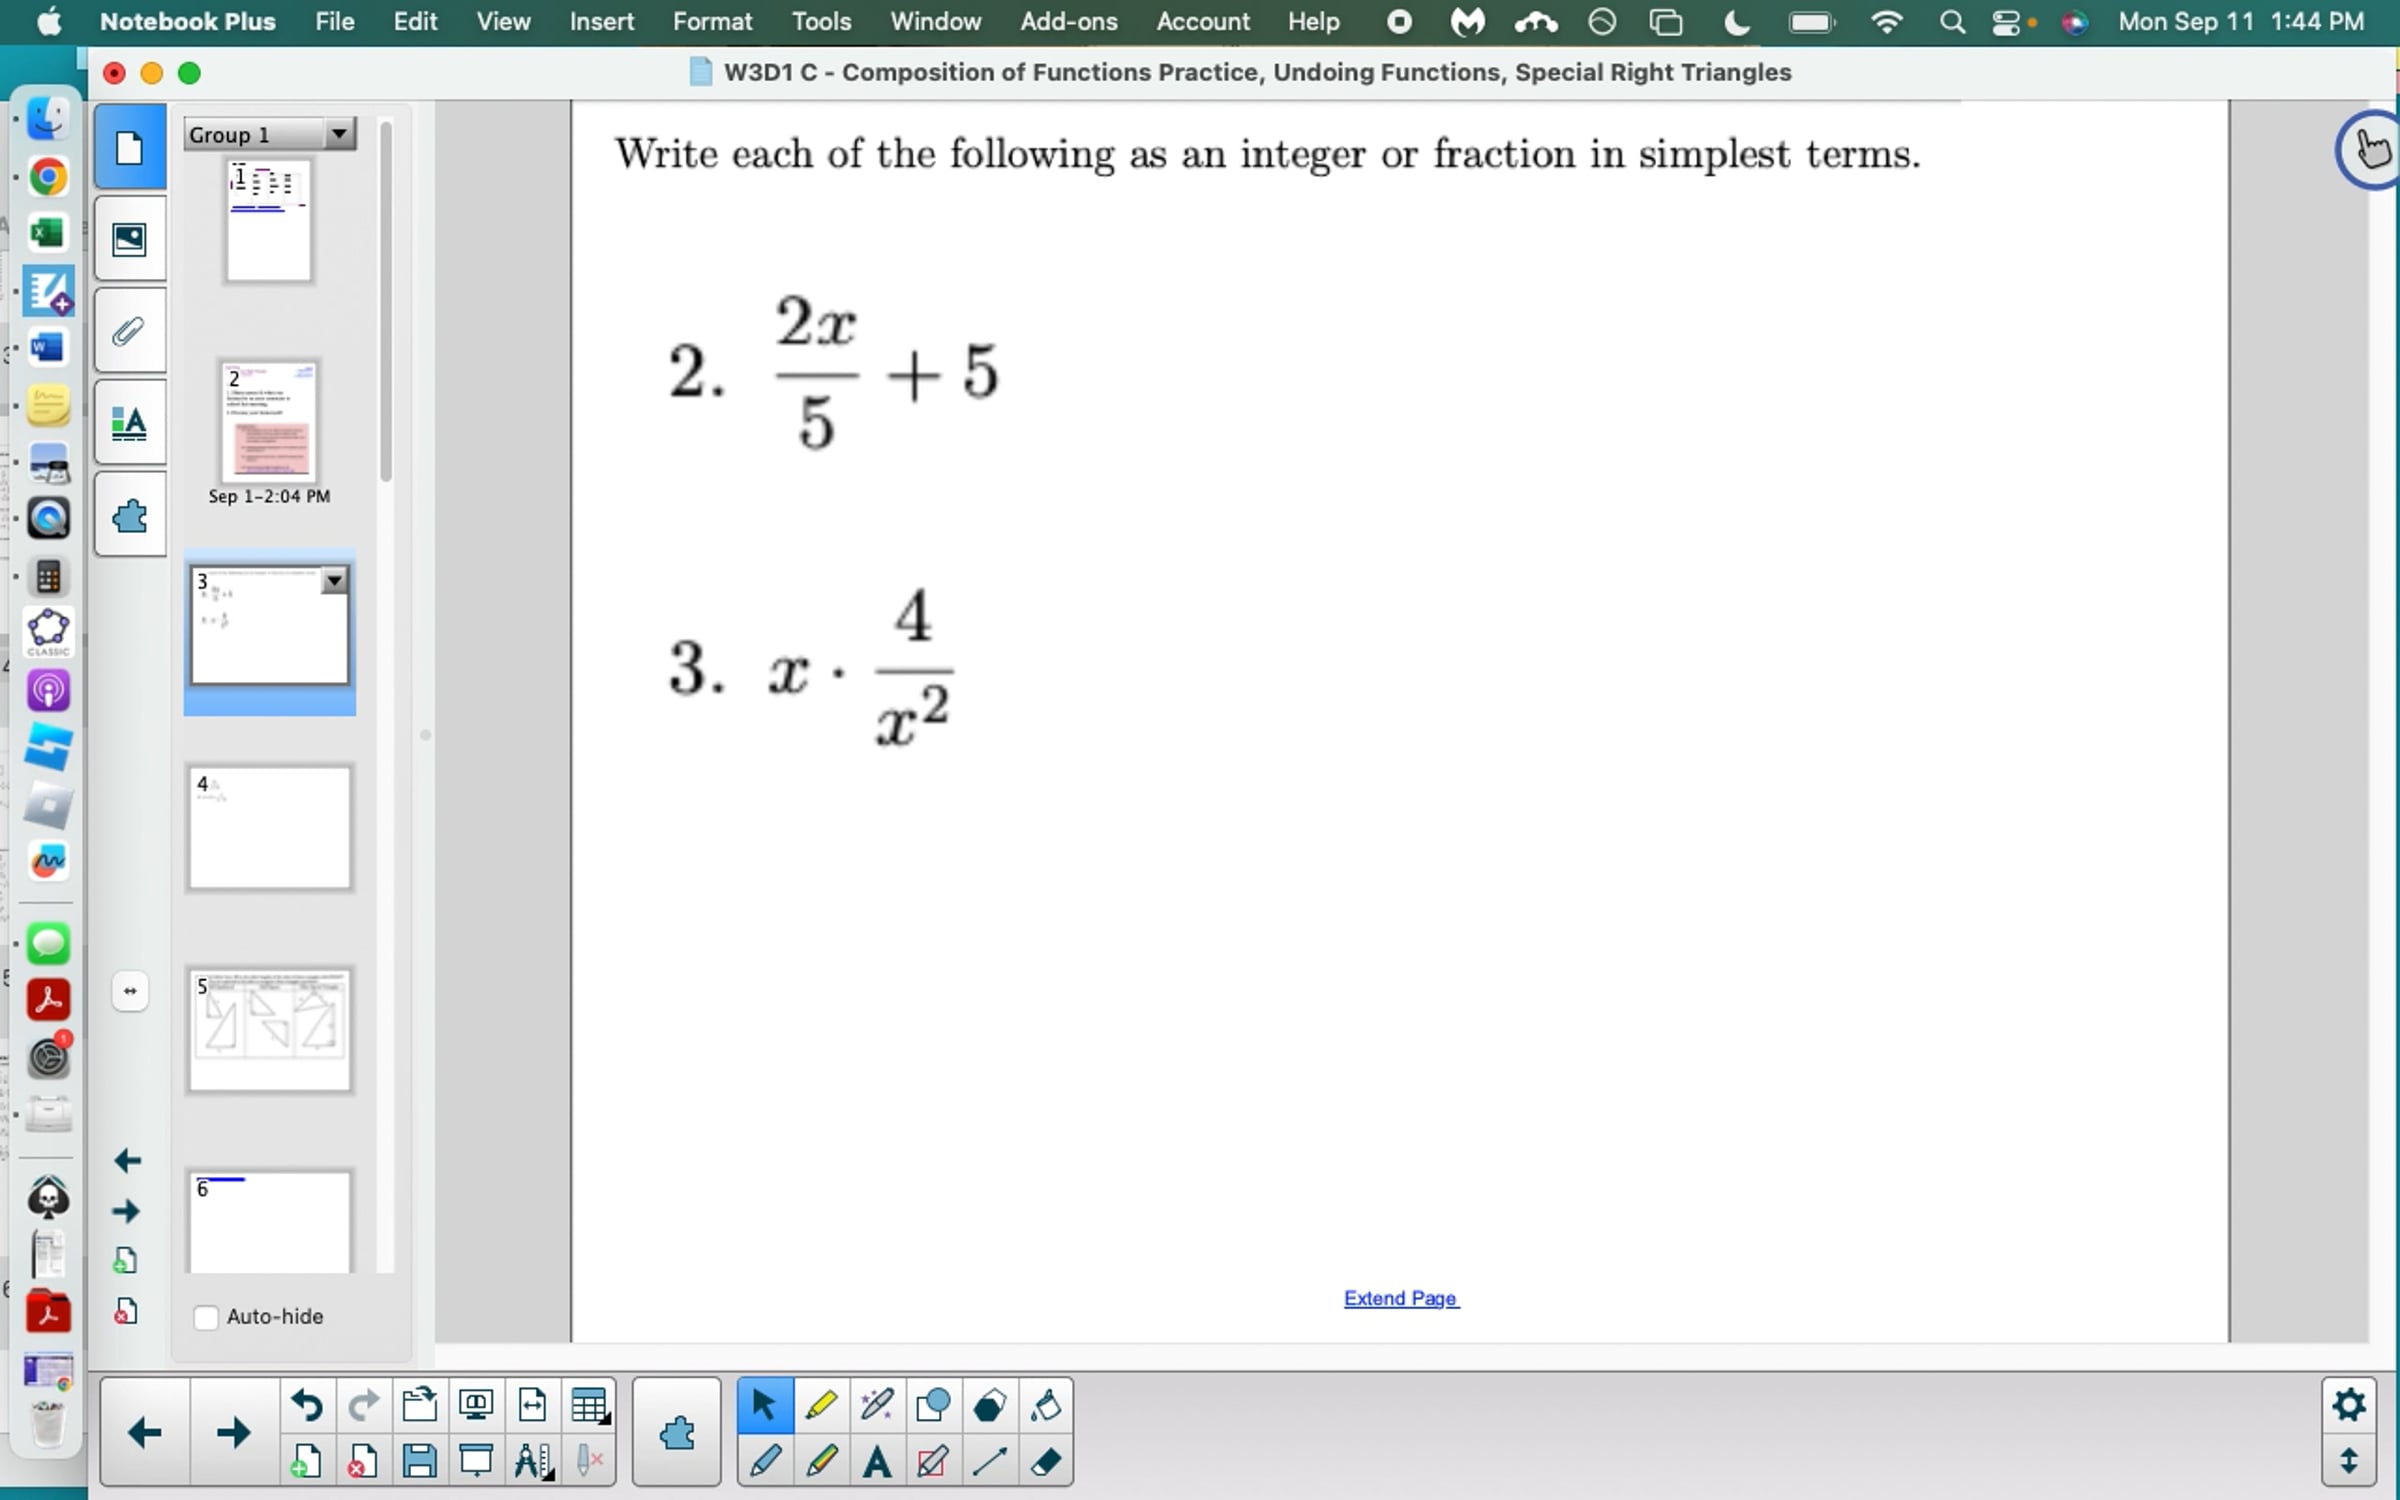Select the Shapes tool

pyautogui.click(x=933, y=1405)
